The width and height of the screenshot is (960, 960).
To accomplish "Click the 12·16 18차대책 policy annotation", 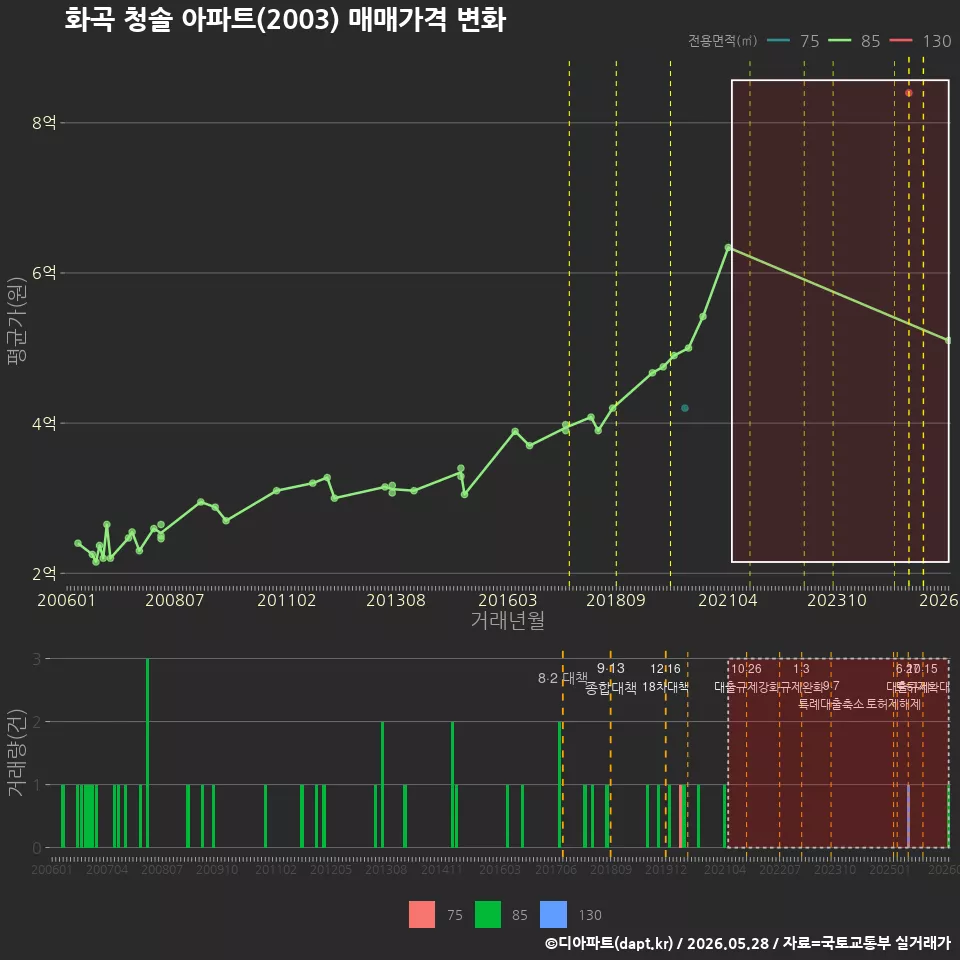I will point(666,678).
